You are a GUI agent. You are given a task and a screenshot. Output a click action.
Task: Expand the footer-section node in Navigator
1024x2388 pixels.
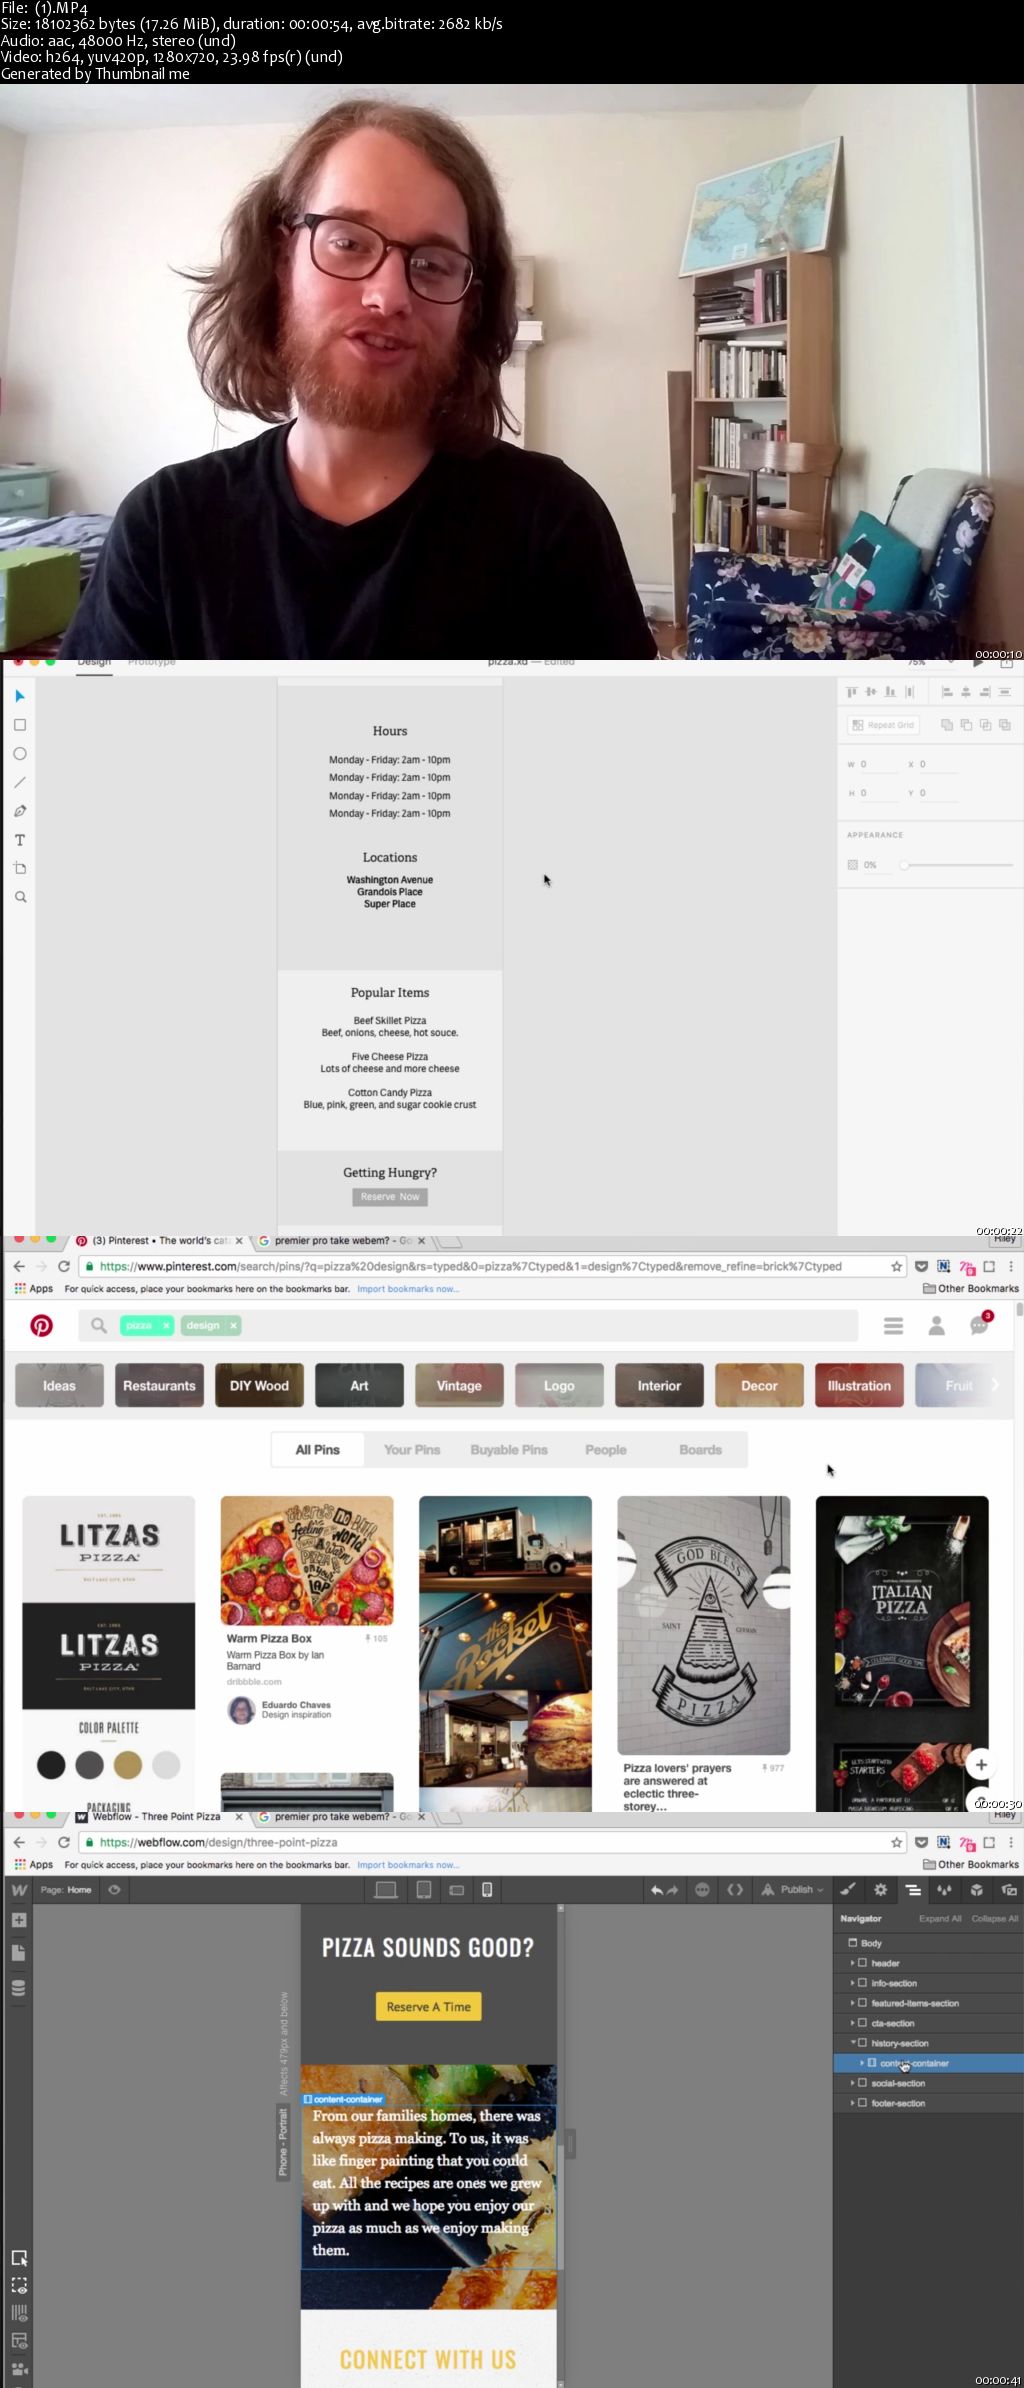(x=853, y=2103)
